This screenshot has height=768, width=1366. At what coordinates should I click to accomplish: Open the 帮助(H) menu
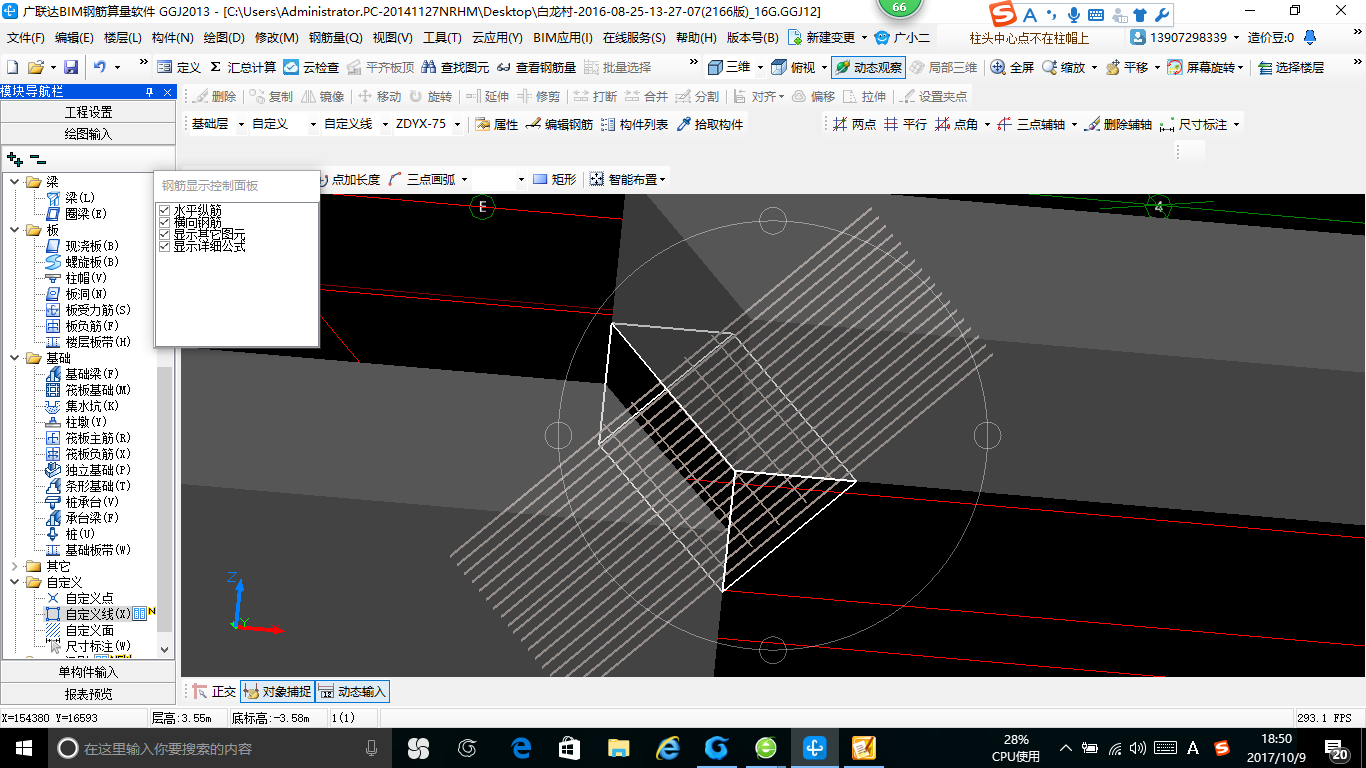point(696,38)
